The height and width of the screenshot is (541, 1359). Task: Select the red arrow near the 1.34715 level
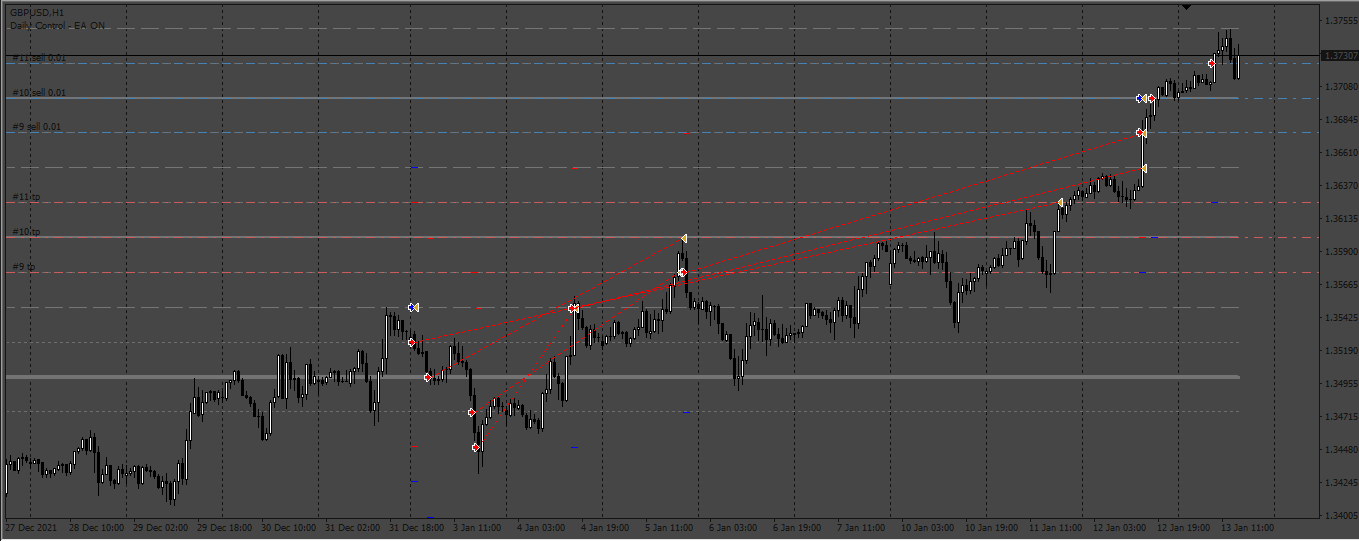(x=471, y=412)
